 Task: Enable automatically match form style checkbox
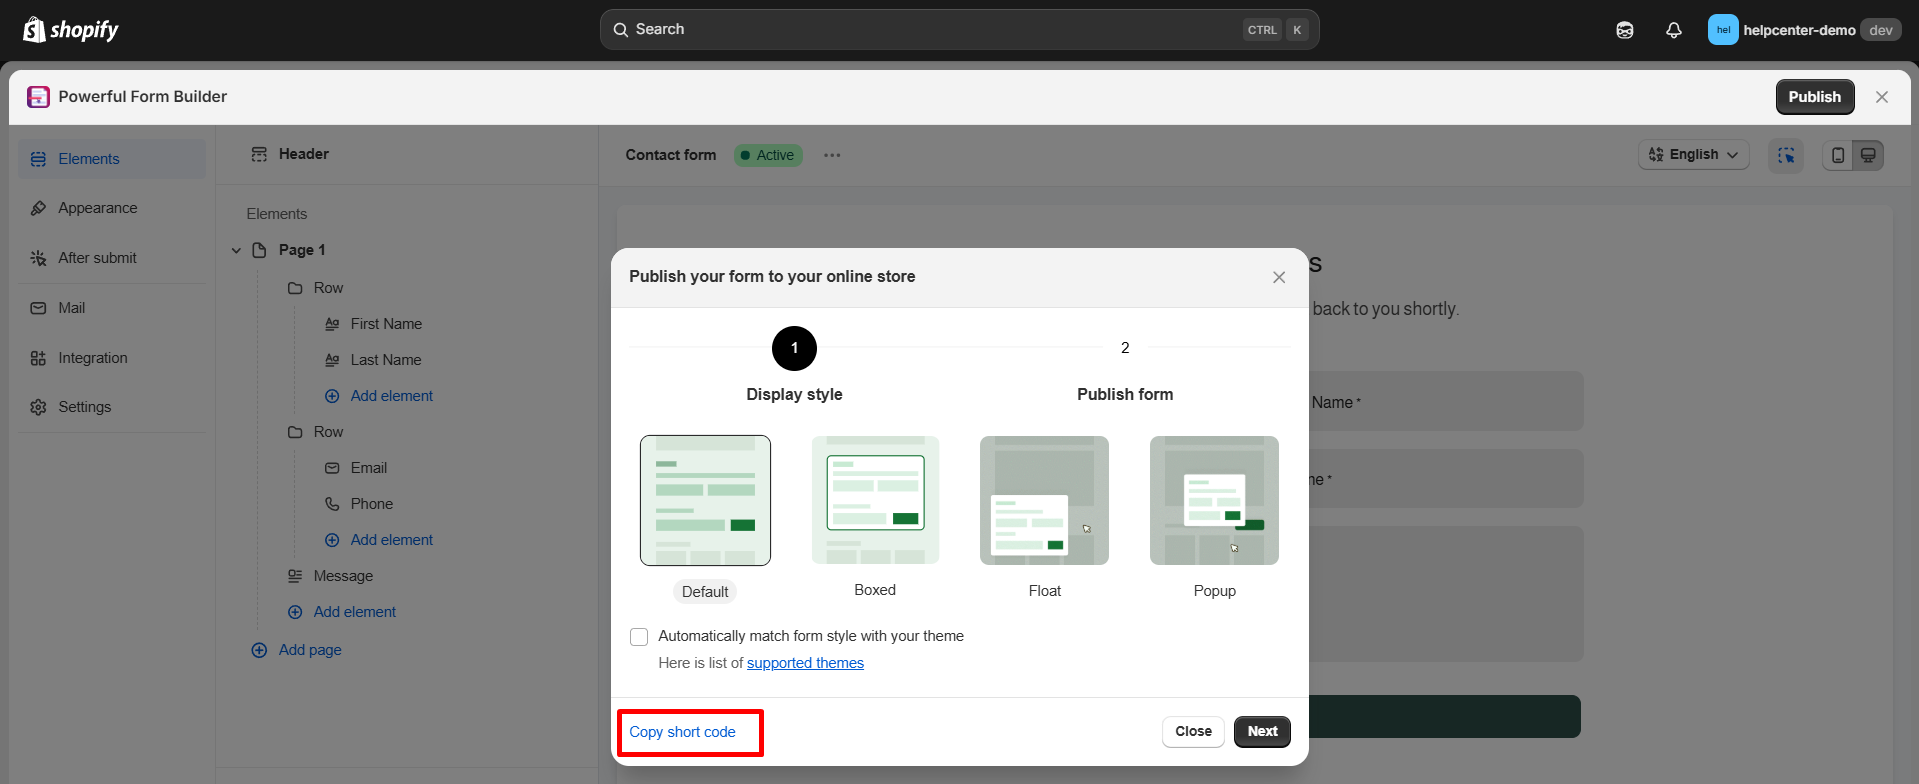click(639, 637)
